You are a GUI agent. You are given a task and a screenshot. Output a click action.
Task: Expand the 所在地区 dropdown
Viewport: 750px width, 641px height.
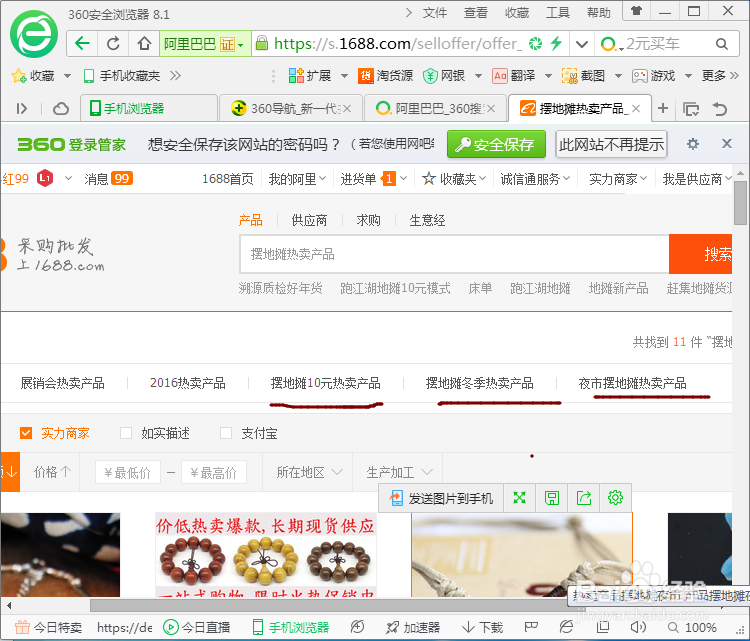coord(309,473)
